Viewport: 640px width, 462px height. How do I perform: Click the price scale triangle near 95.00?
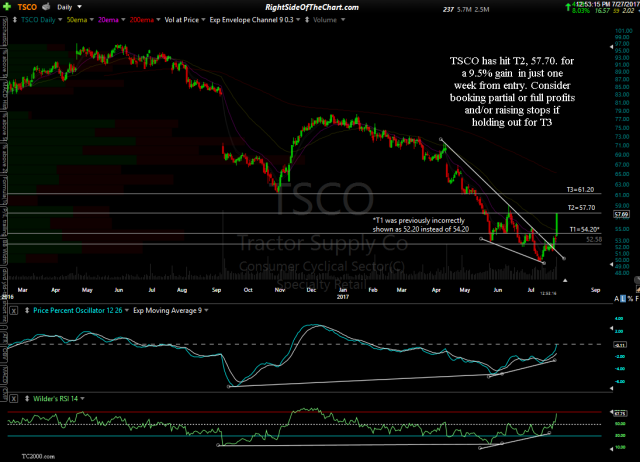[611, 47]
